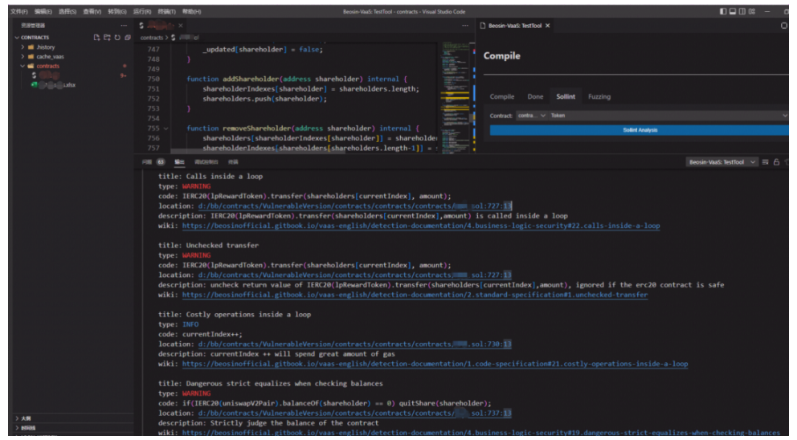Select the Solint tab
Screen dimensions: 797x440
coord(566,97)
